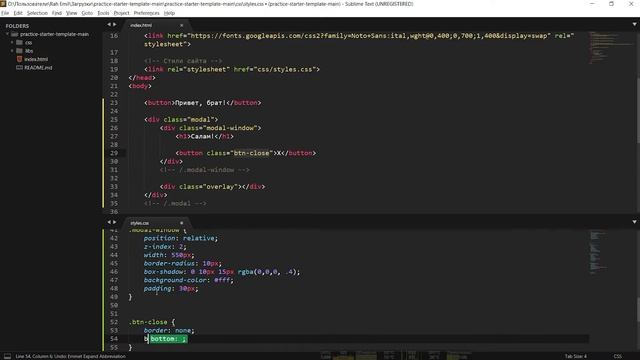This screenshot has width=640, height=360.
Task: Expand the css folder in sidebar
Action: click(12, 42)
